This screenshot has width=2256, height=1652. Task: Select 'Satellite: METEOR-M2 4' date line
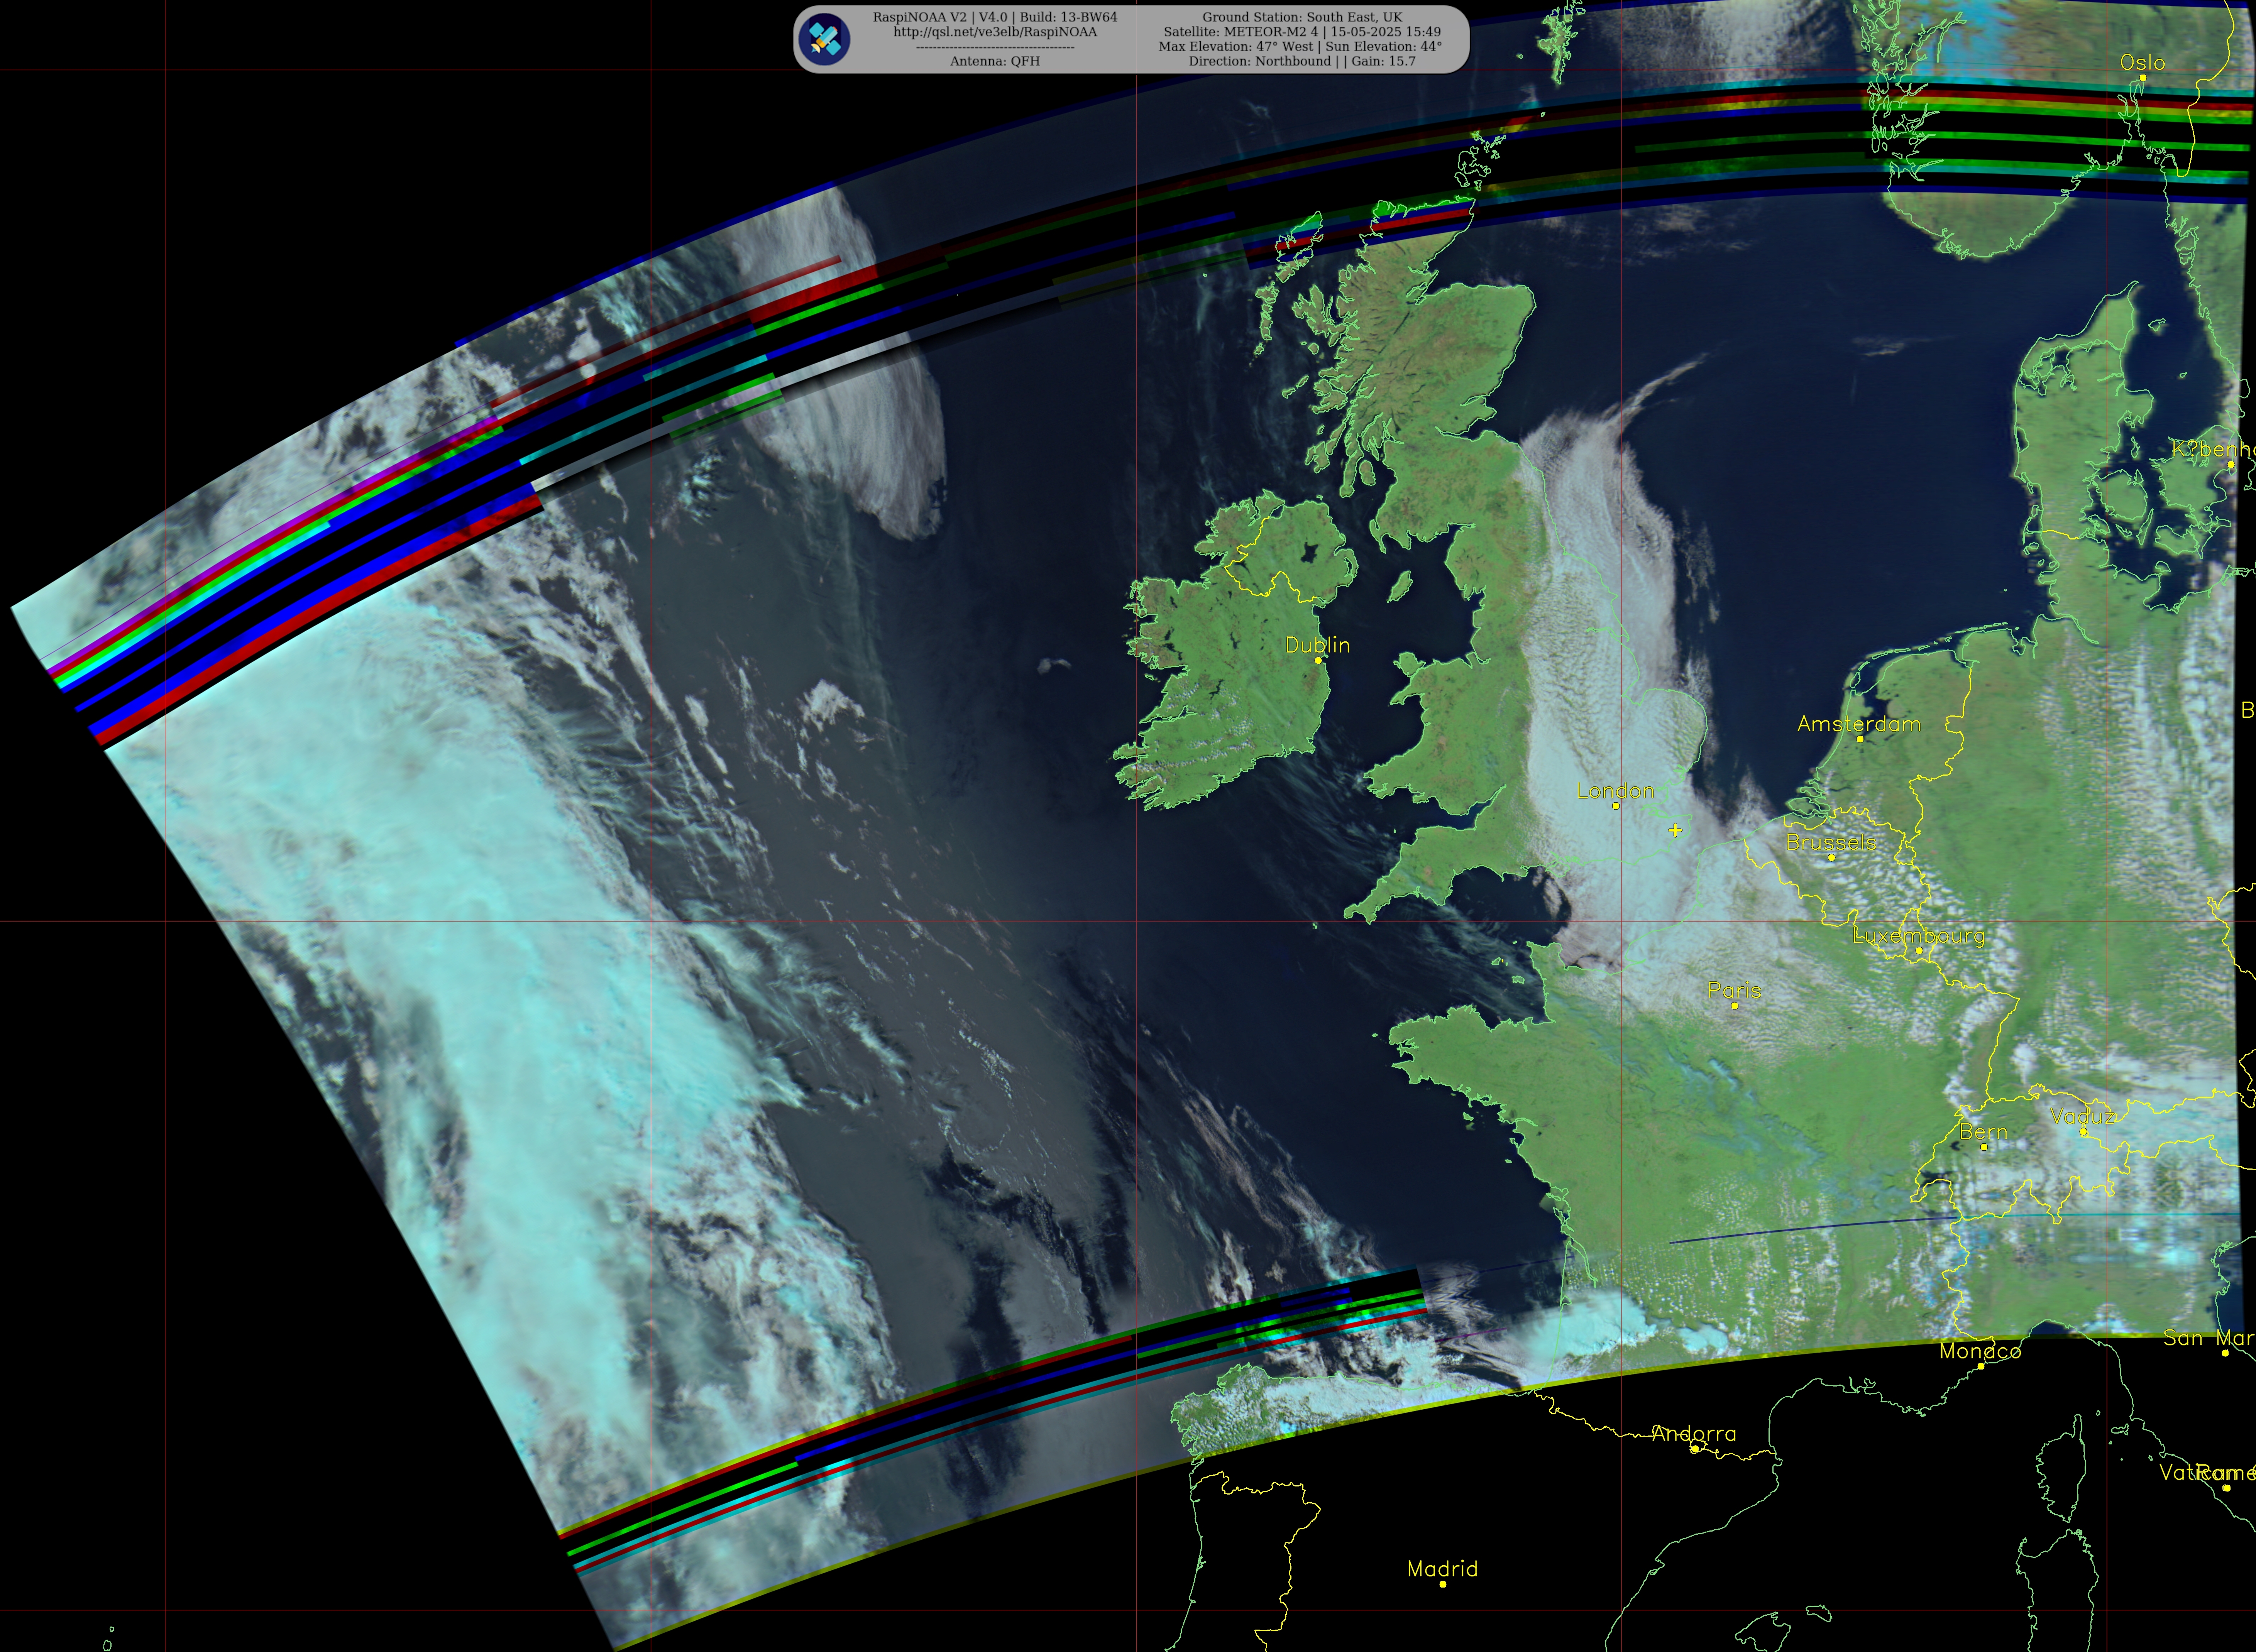coord(1302,32)
